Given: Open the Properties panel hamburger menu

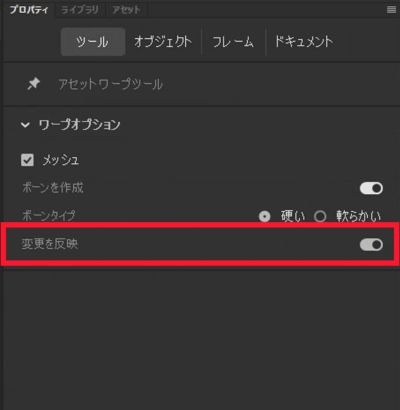Looking at the screenshot, I should pyautogui.click(x=391, y=10).
